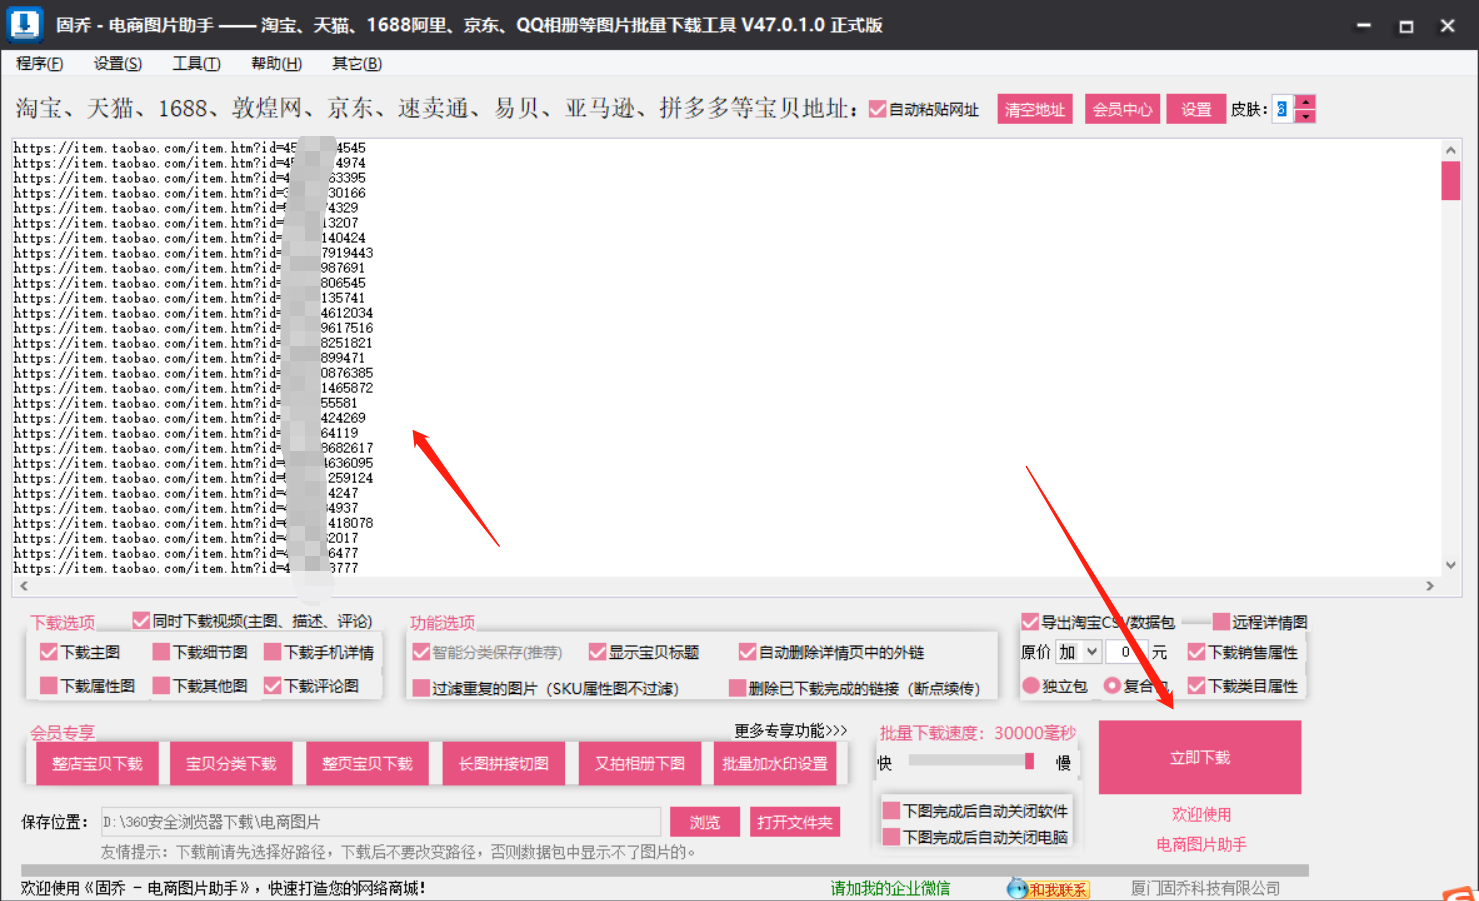Enable 下图完成后自动关闭电脑 checkbox
This screenshot has width=1479, height=901.
[891, 837]
